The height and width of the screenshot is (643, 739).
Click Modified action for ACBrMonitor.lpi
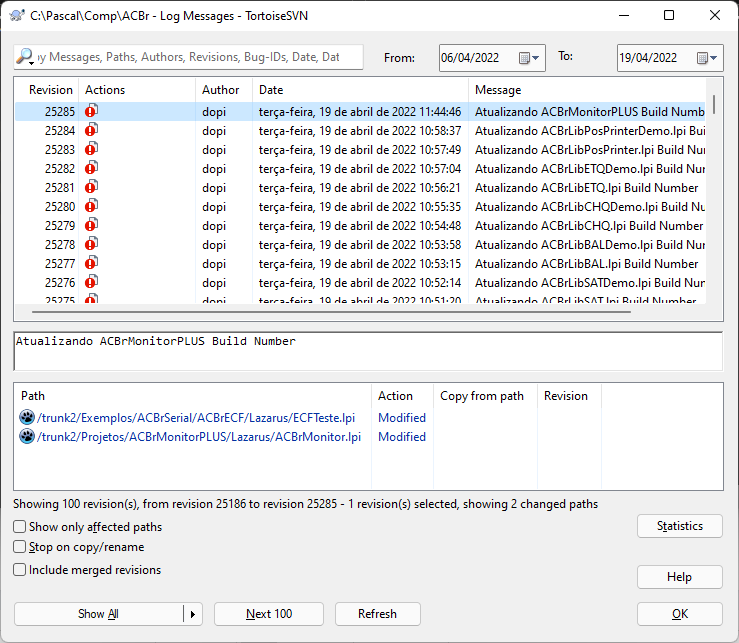point(402,437)
